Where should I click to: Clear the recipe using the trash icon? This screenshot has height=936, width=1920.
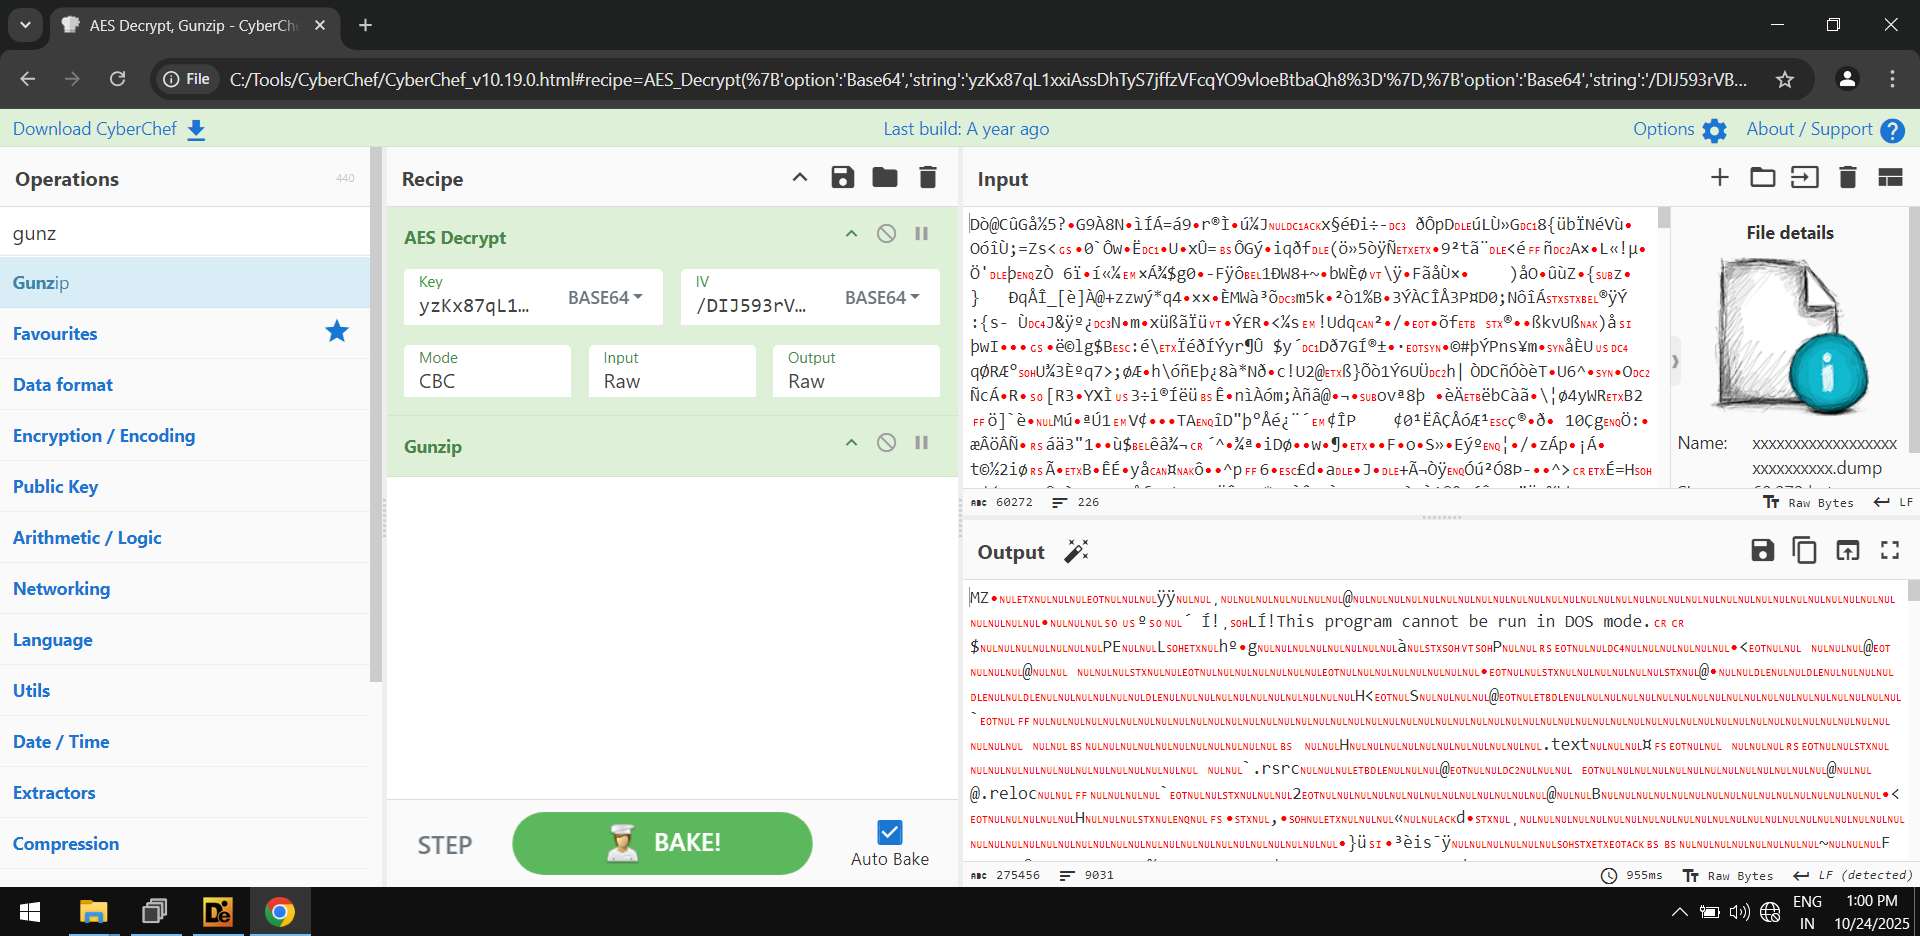927,177
